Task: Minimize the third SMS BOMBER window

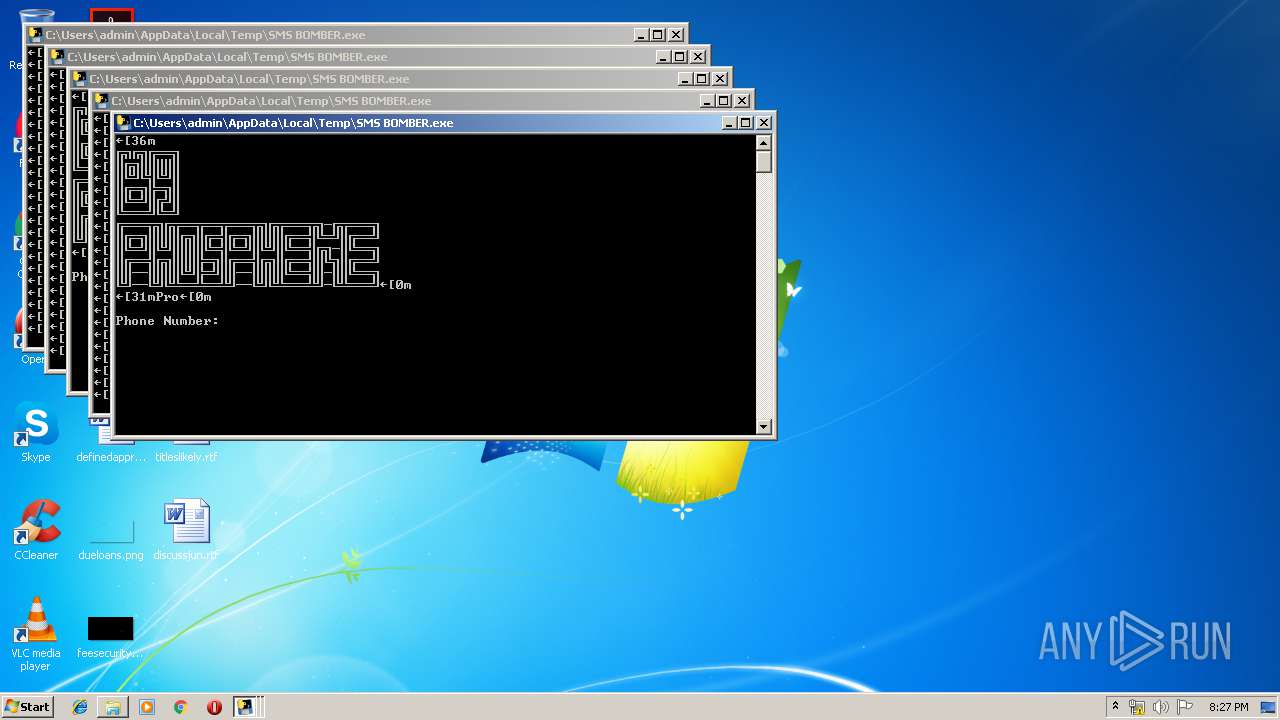Action: tap(686, 79)
